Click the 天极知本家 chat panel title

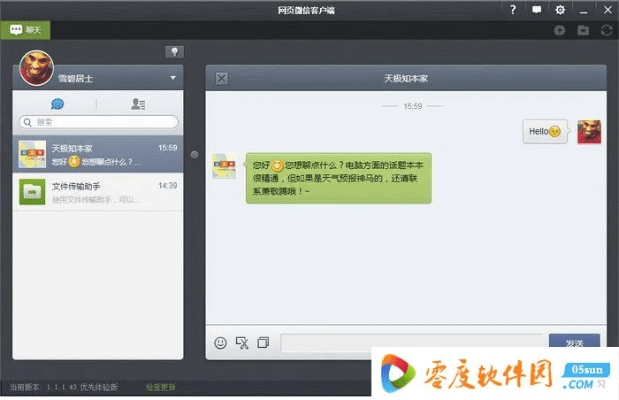click(x=406, y=79)
